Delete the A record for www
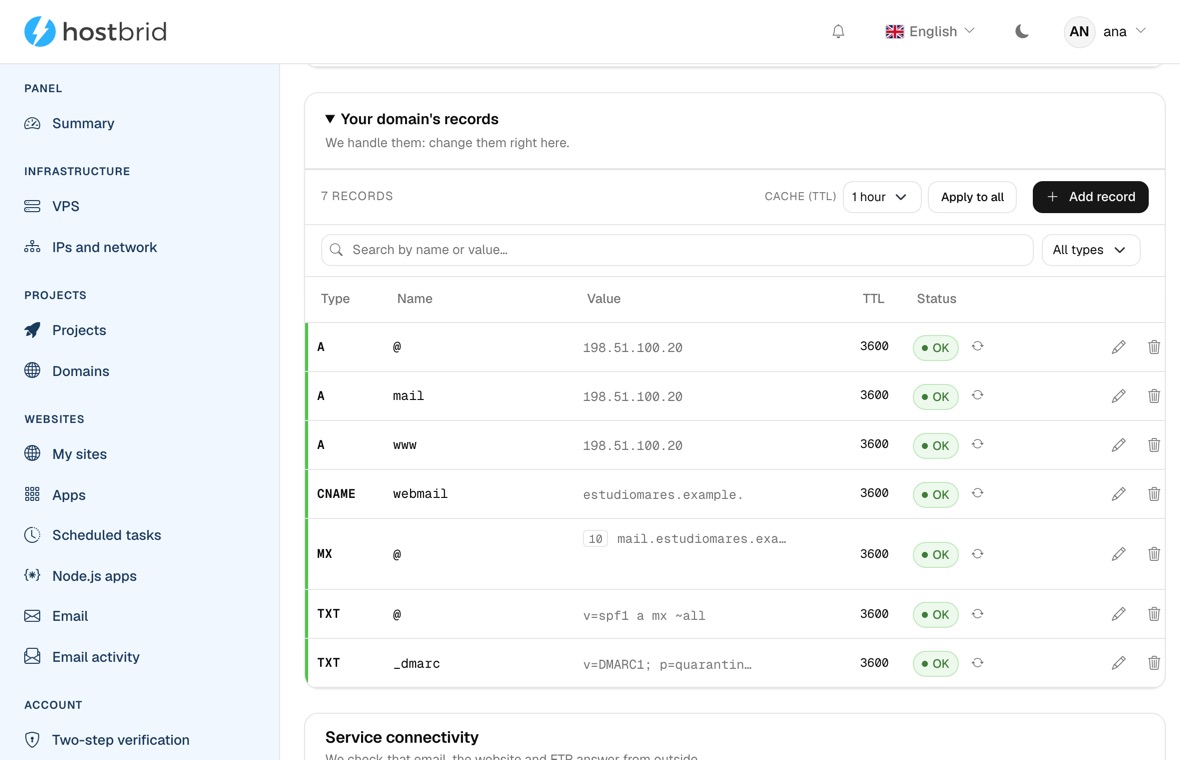 click(x=1154, y=445)
